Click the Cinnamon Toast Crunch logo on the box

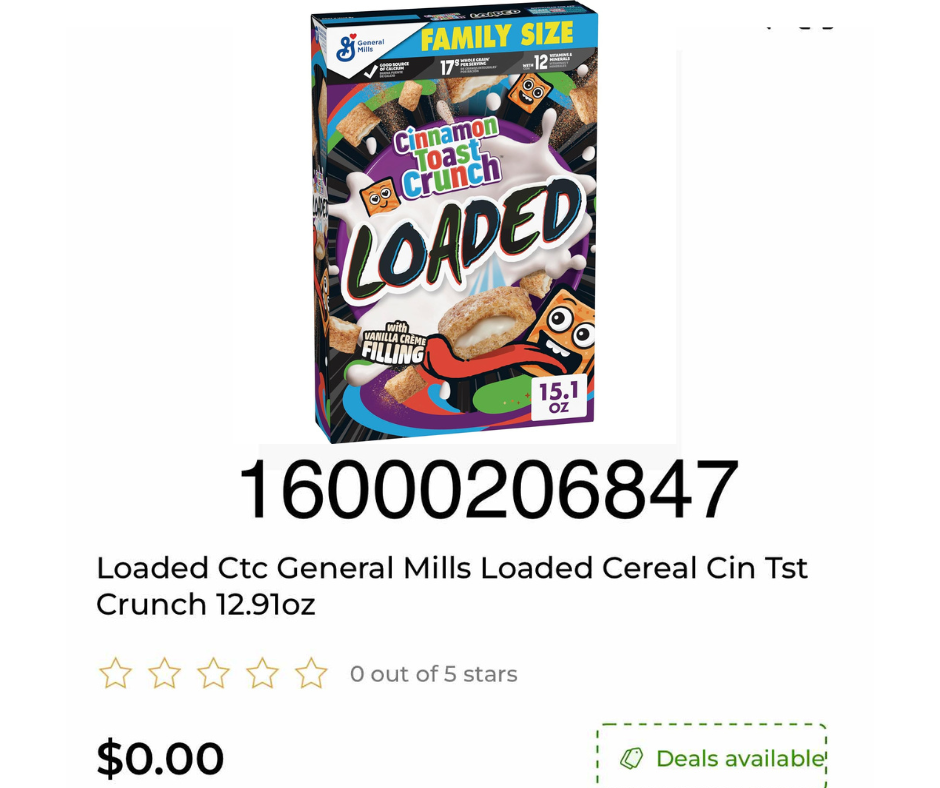tap(447, 157)
